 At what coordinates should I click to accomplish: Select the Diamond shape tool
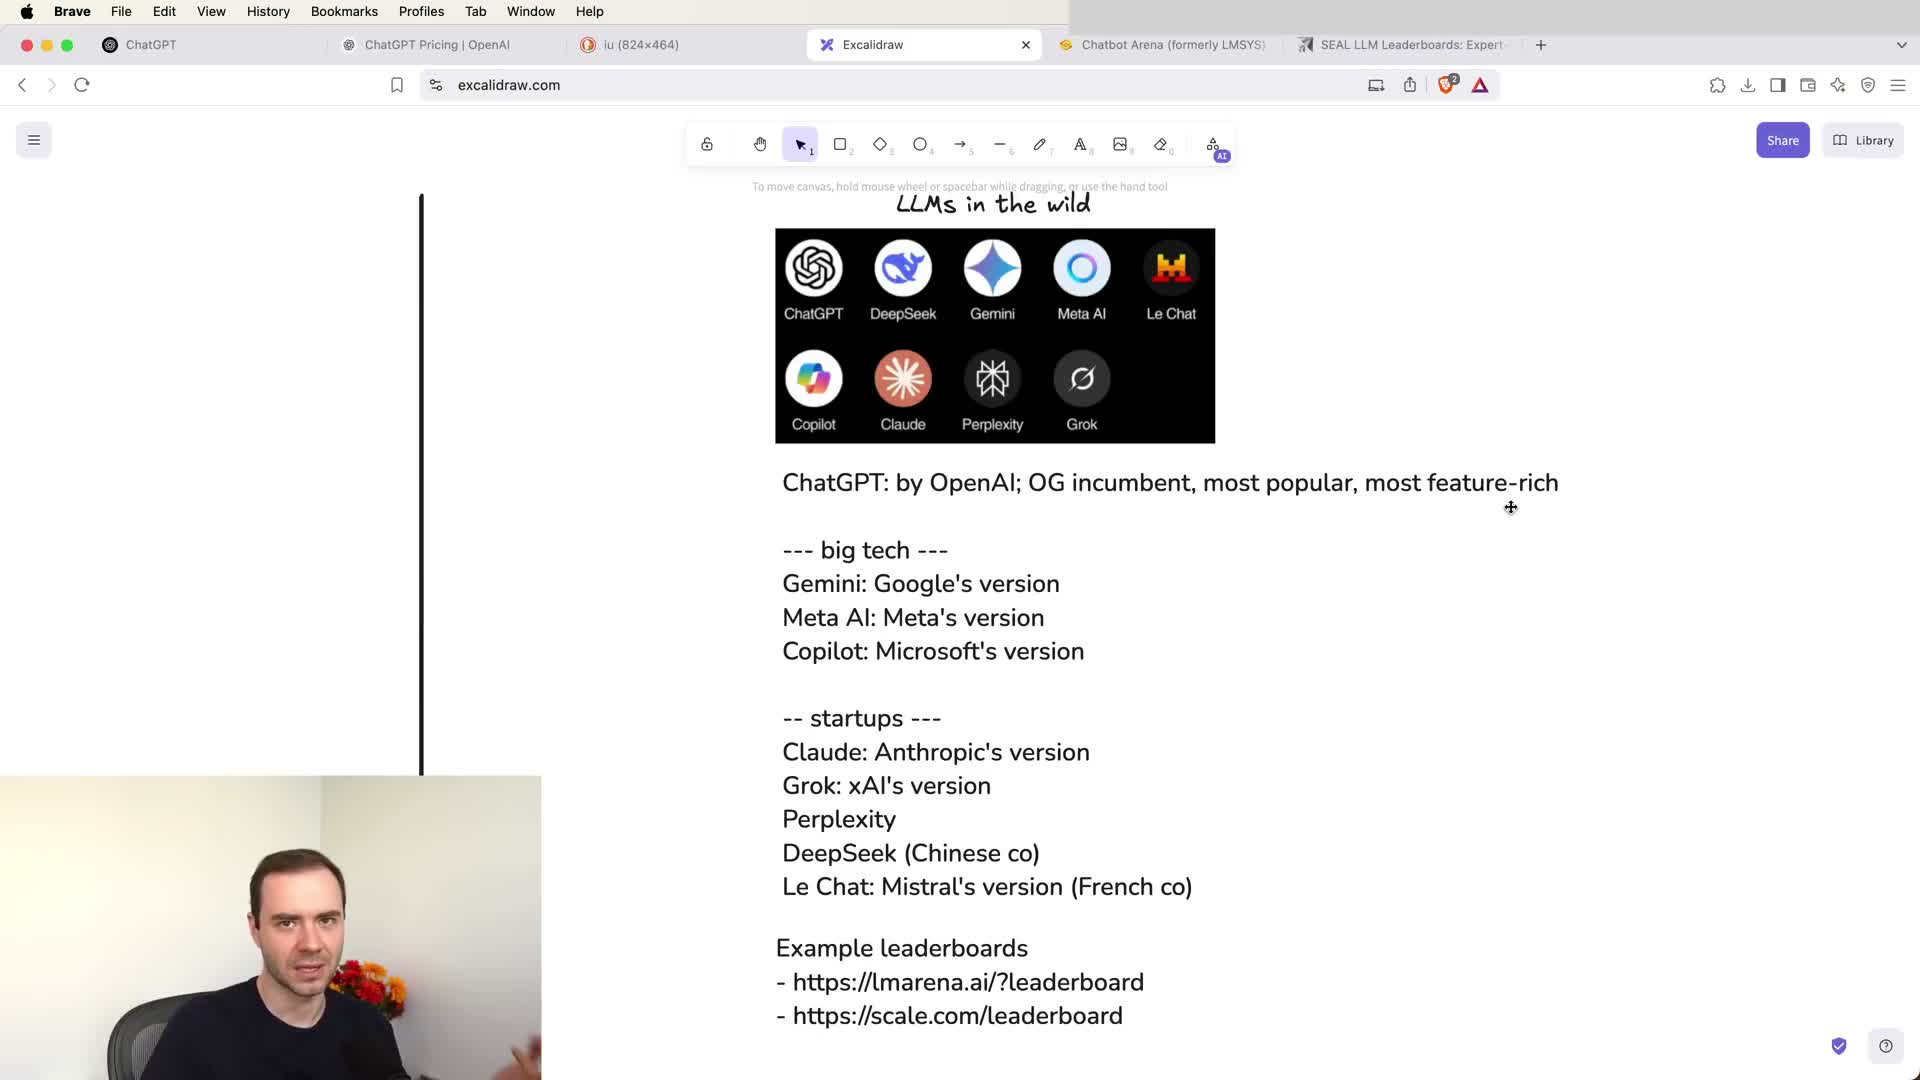pos(880,144)
